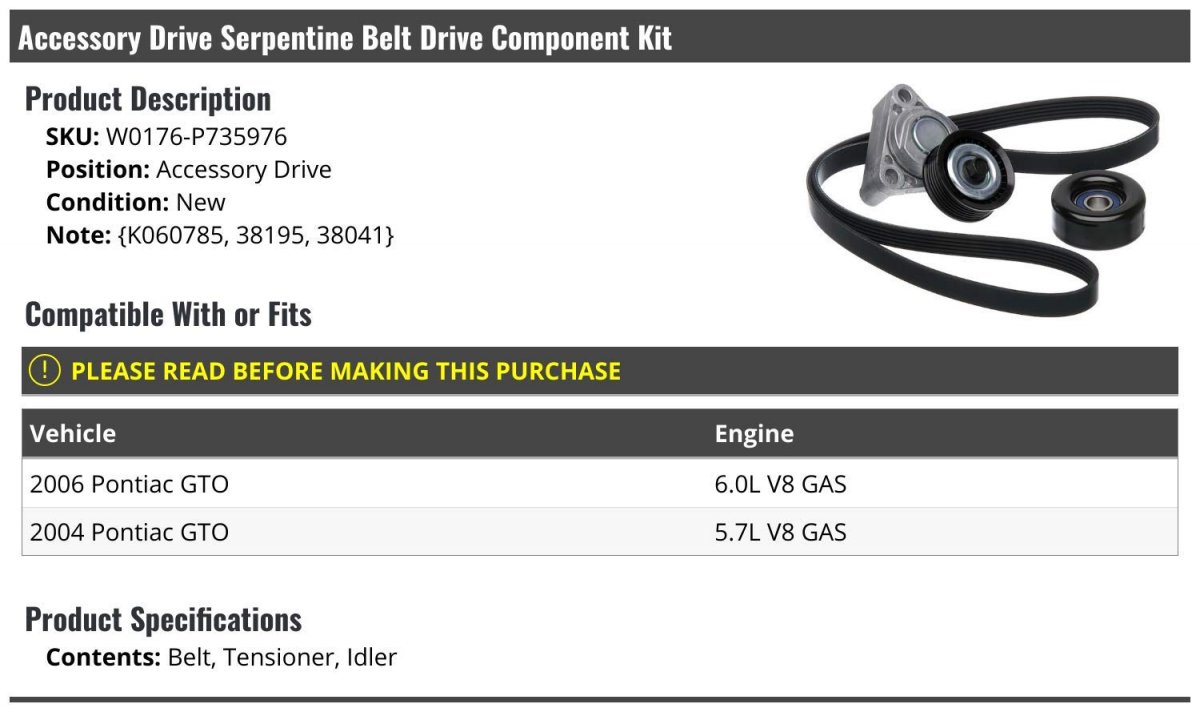Viewport: 1200px width, 712px height.
Task: Click the SKU number W0176-P735976
Action: 196,137
